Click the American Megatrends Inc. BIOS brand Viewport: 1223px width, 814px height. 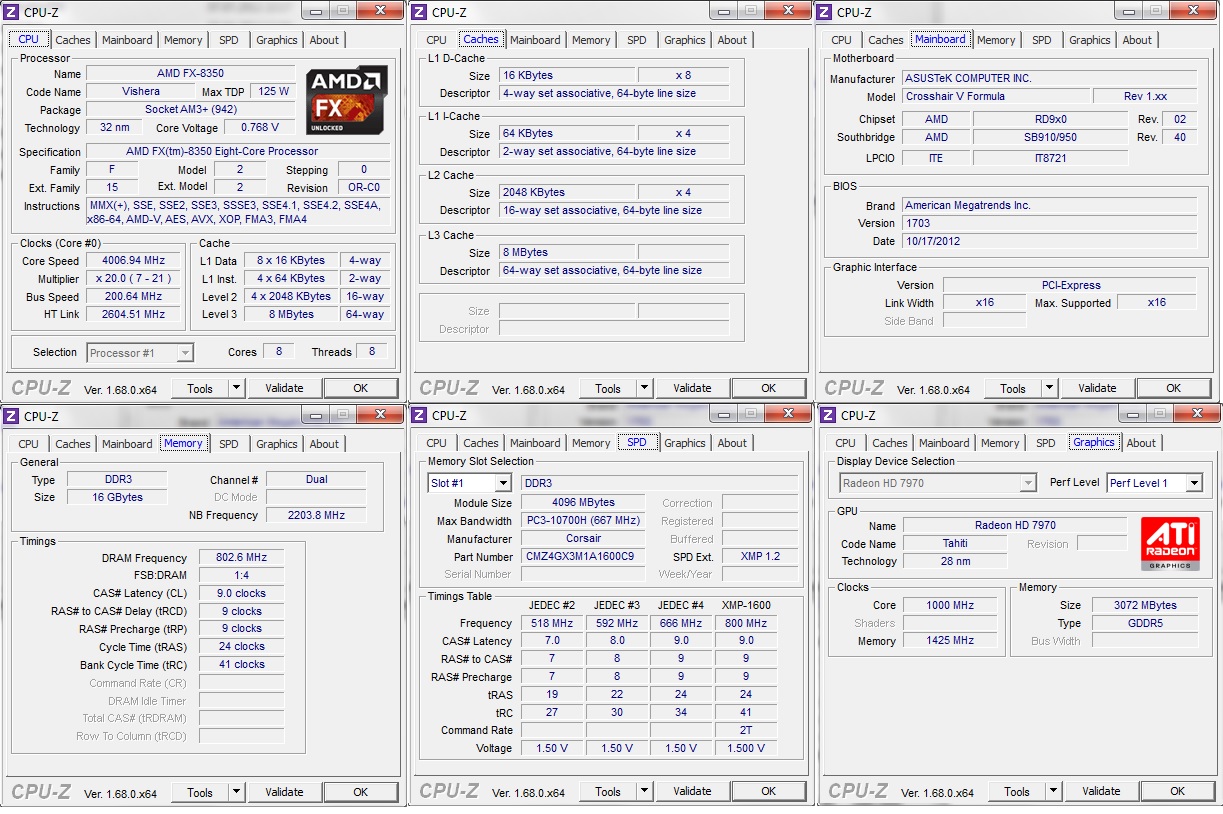point(1049,205)
